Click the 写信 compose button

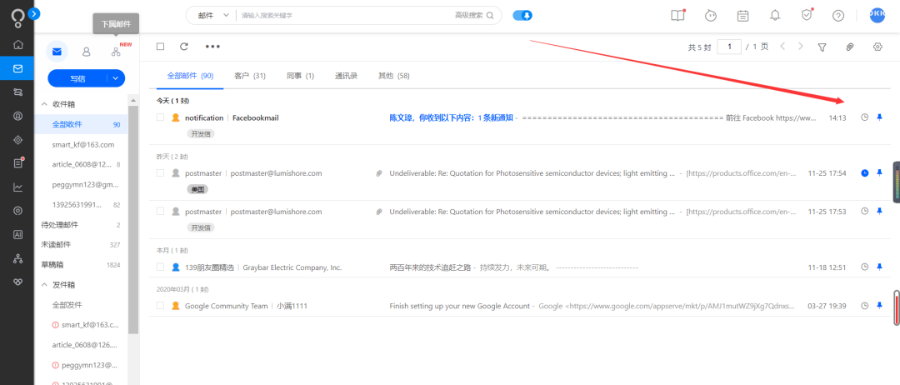(x=78, y=79)
